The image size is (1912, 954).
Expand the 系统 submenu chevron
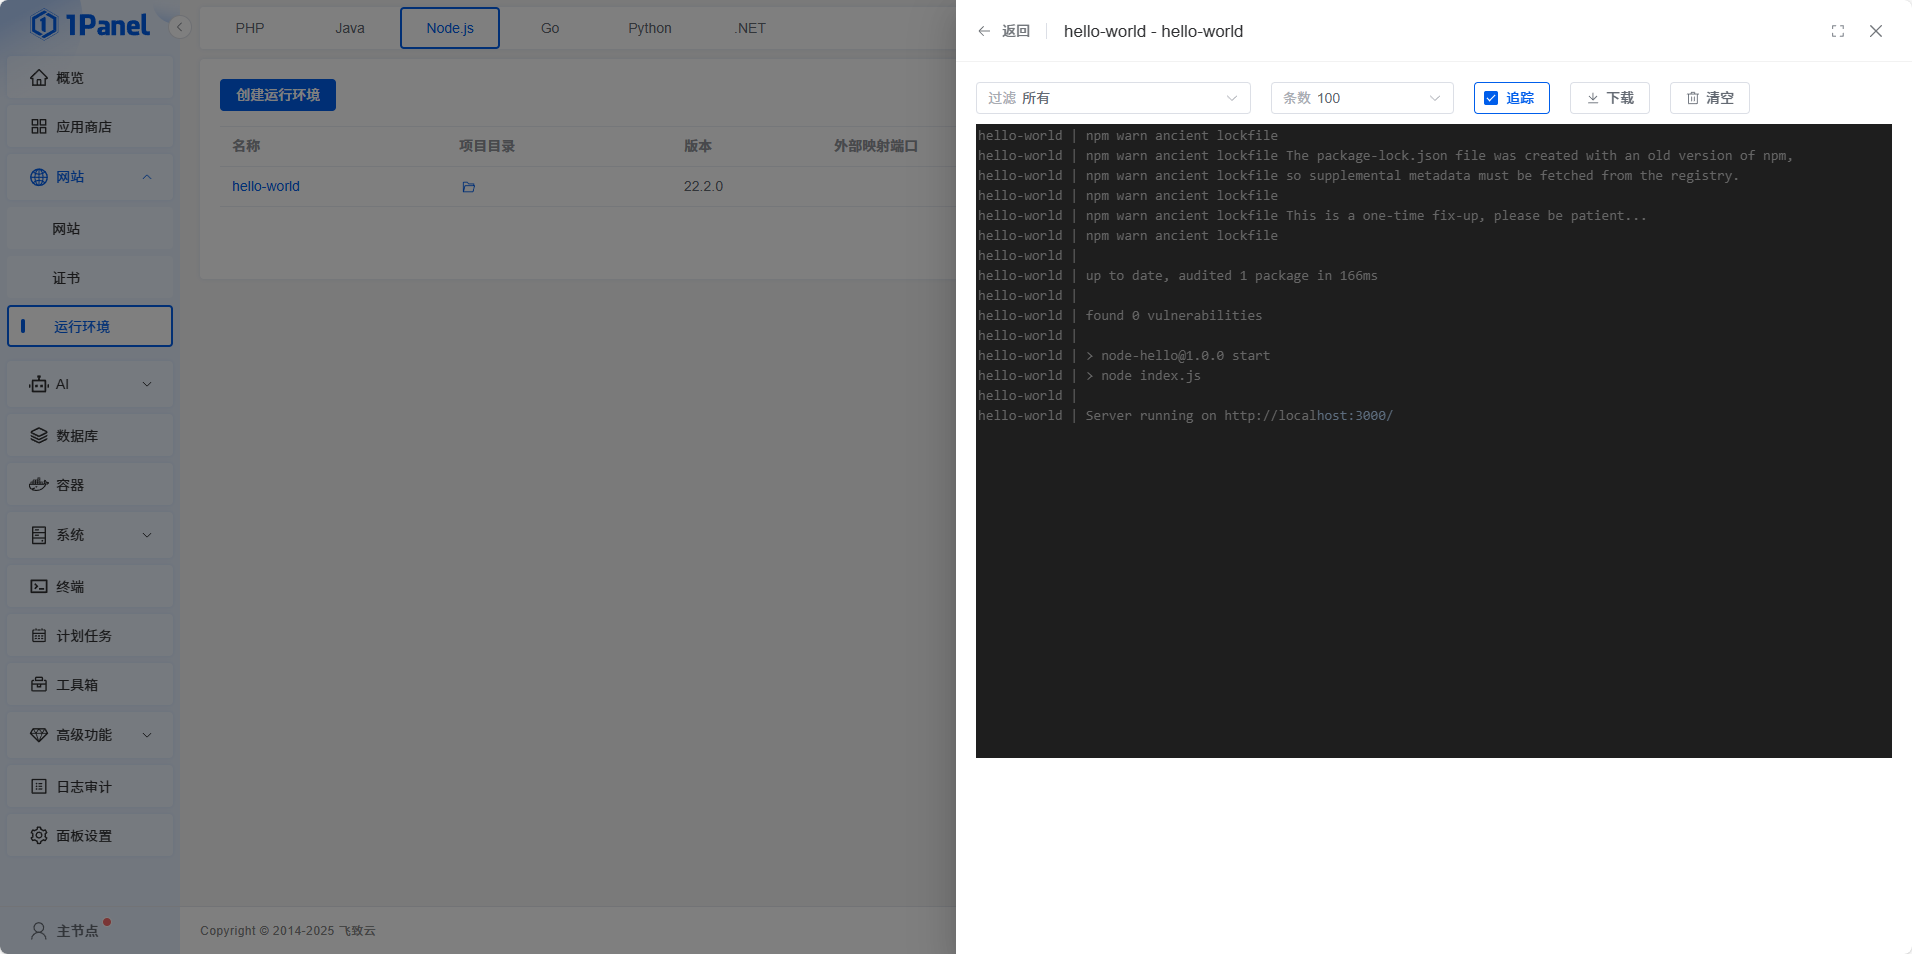[x=147, y=535]
